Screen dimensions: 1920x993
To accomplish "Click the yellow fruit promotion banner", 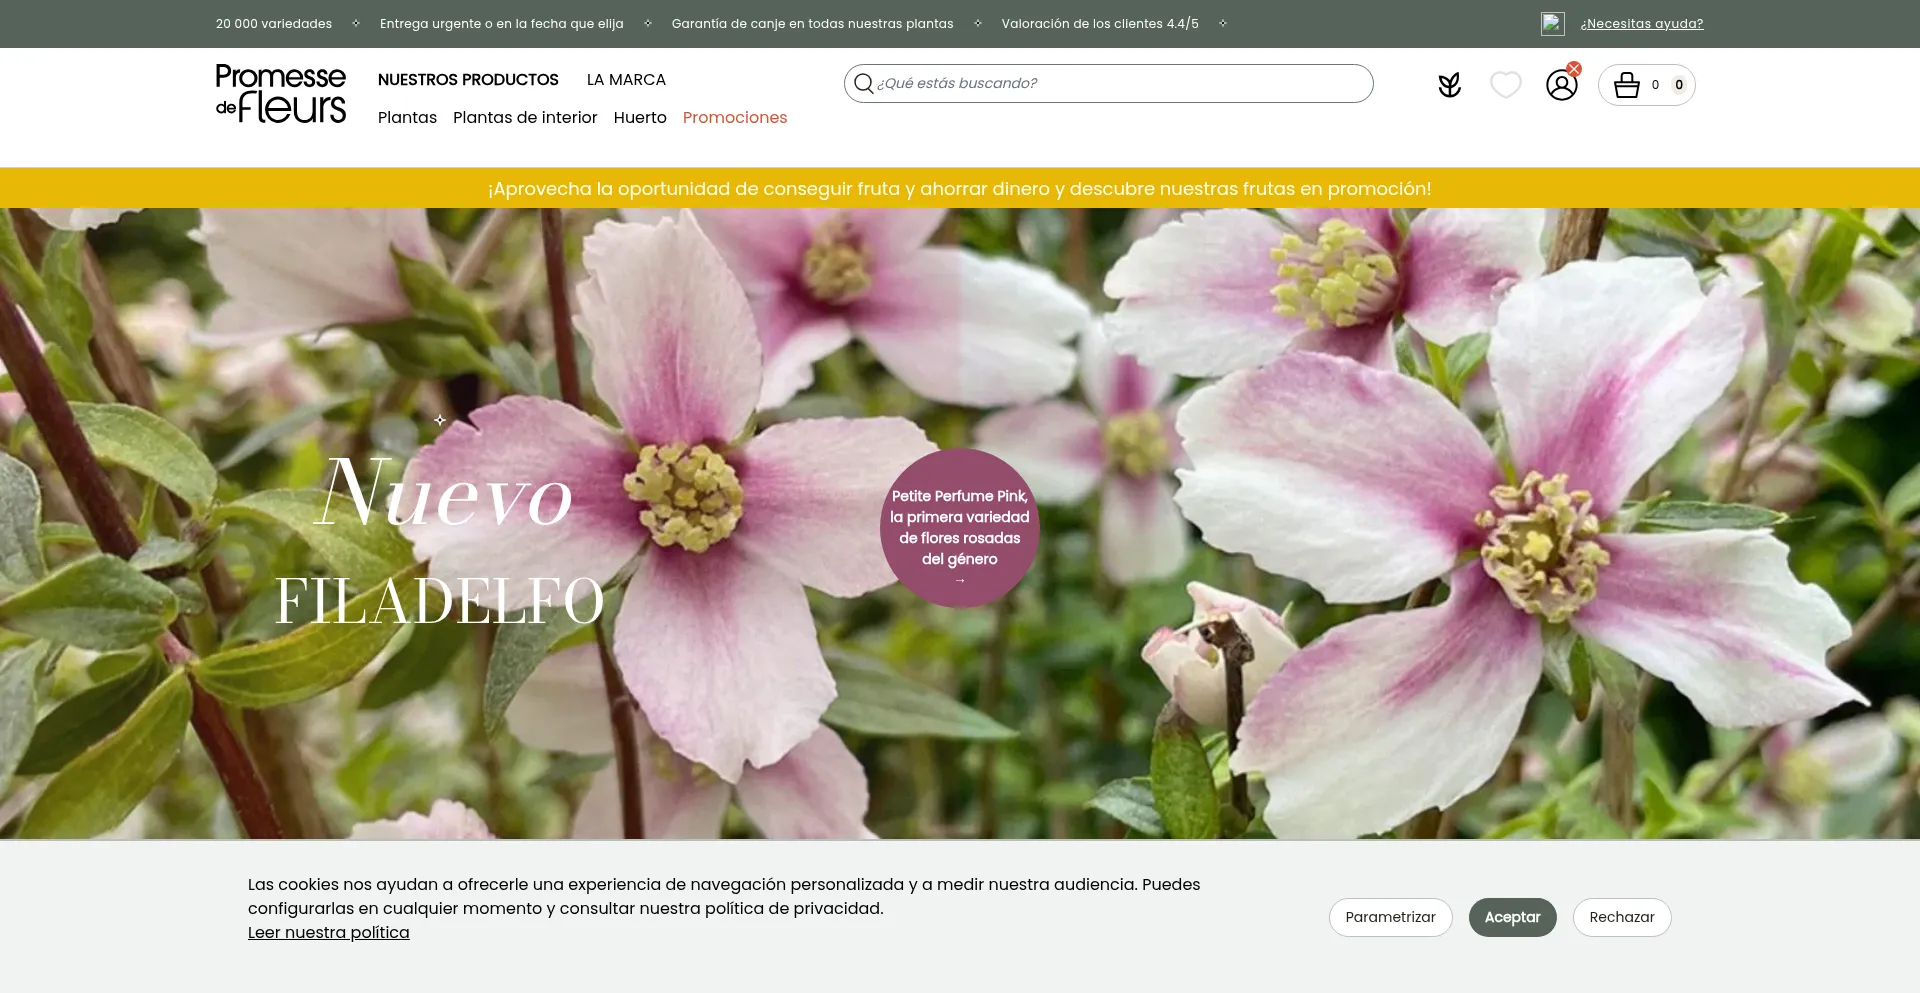I will click(x=960, y=188).
